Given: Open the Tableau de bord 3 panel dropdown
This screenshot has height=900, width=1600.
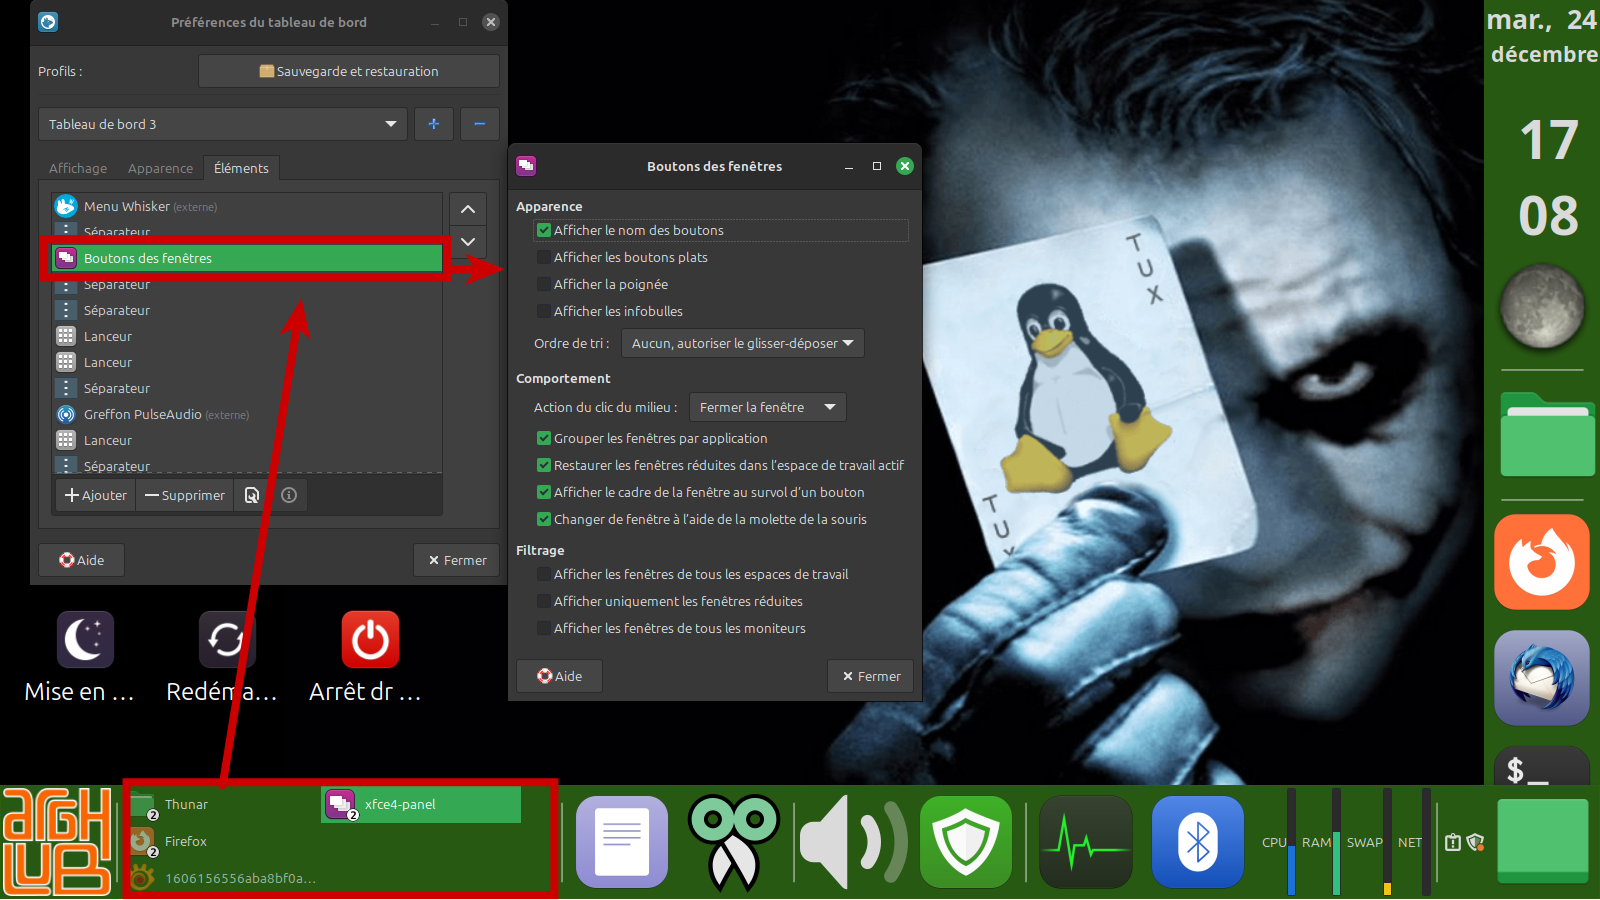Looking at the screenshot, I should coord(223,124).
